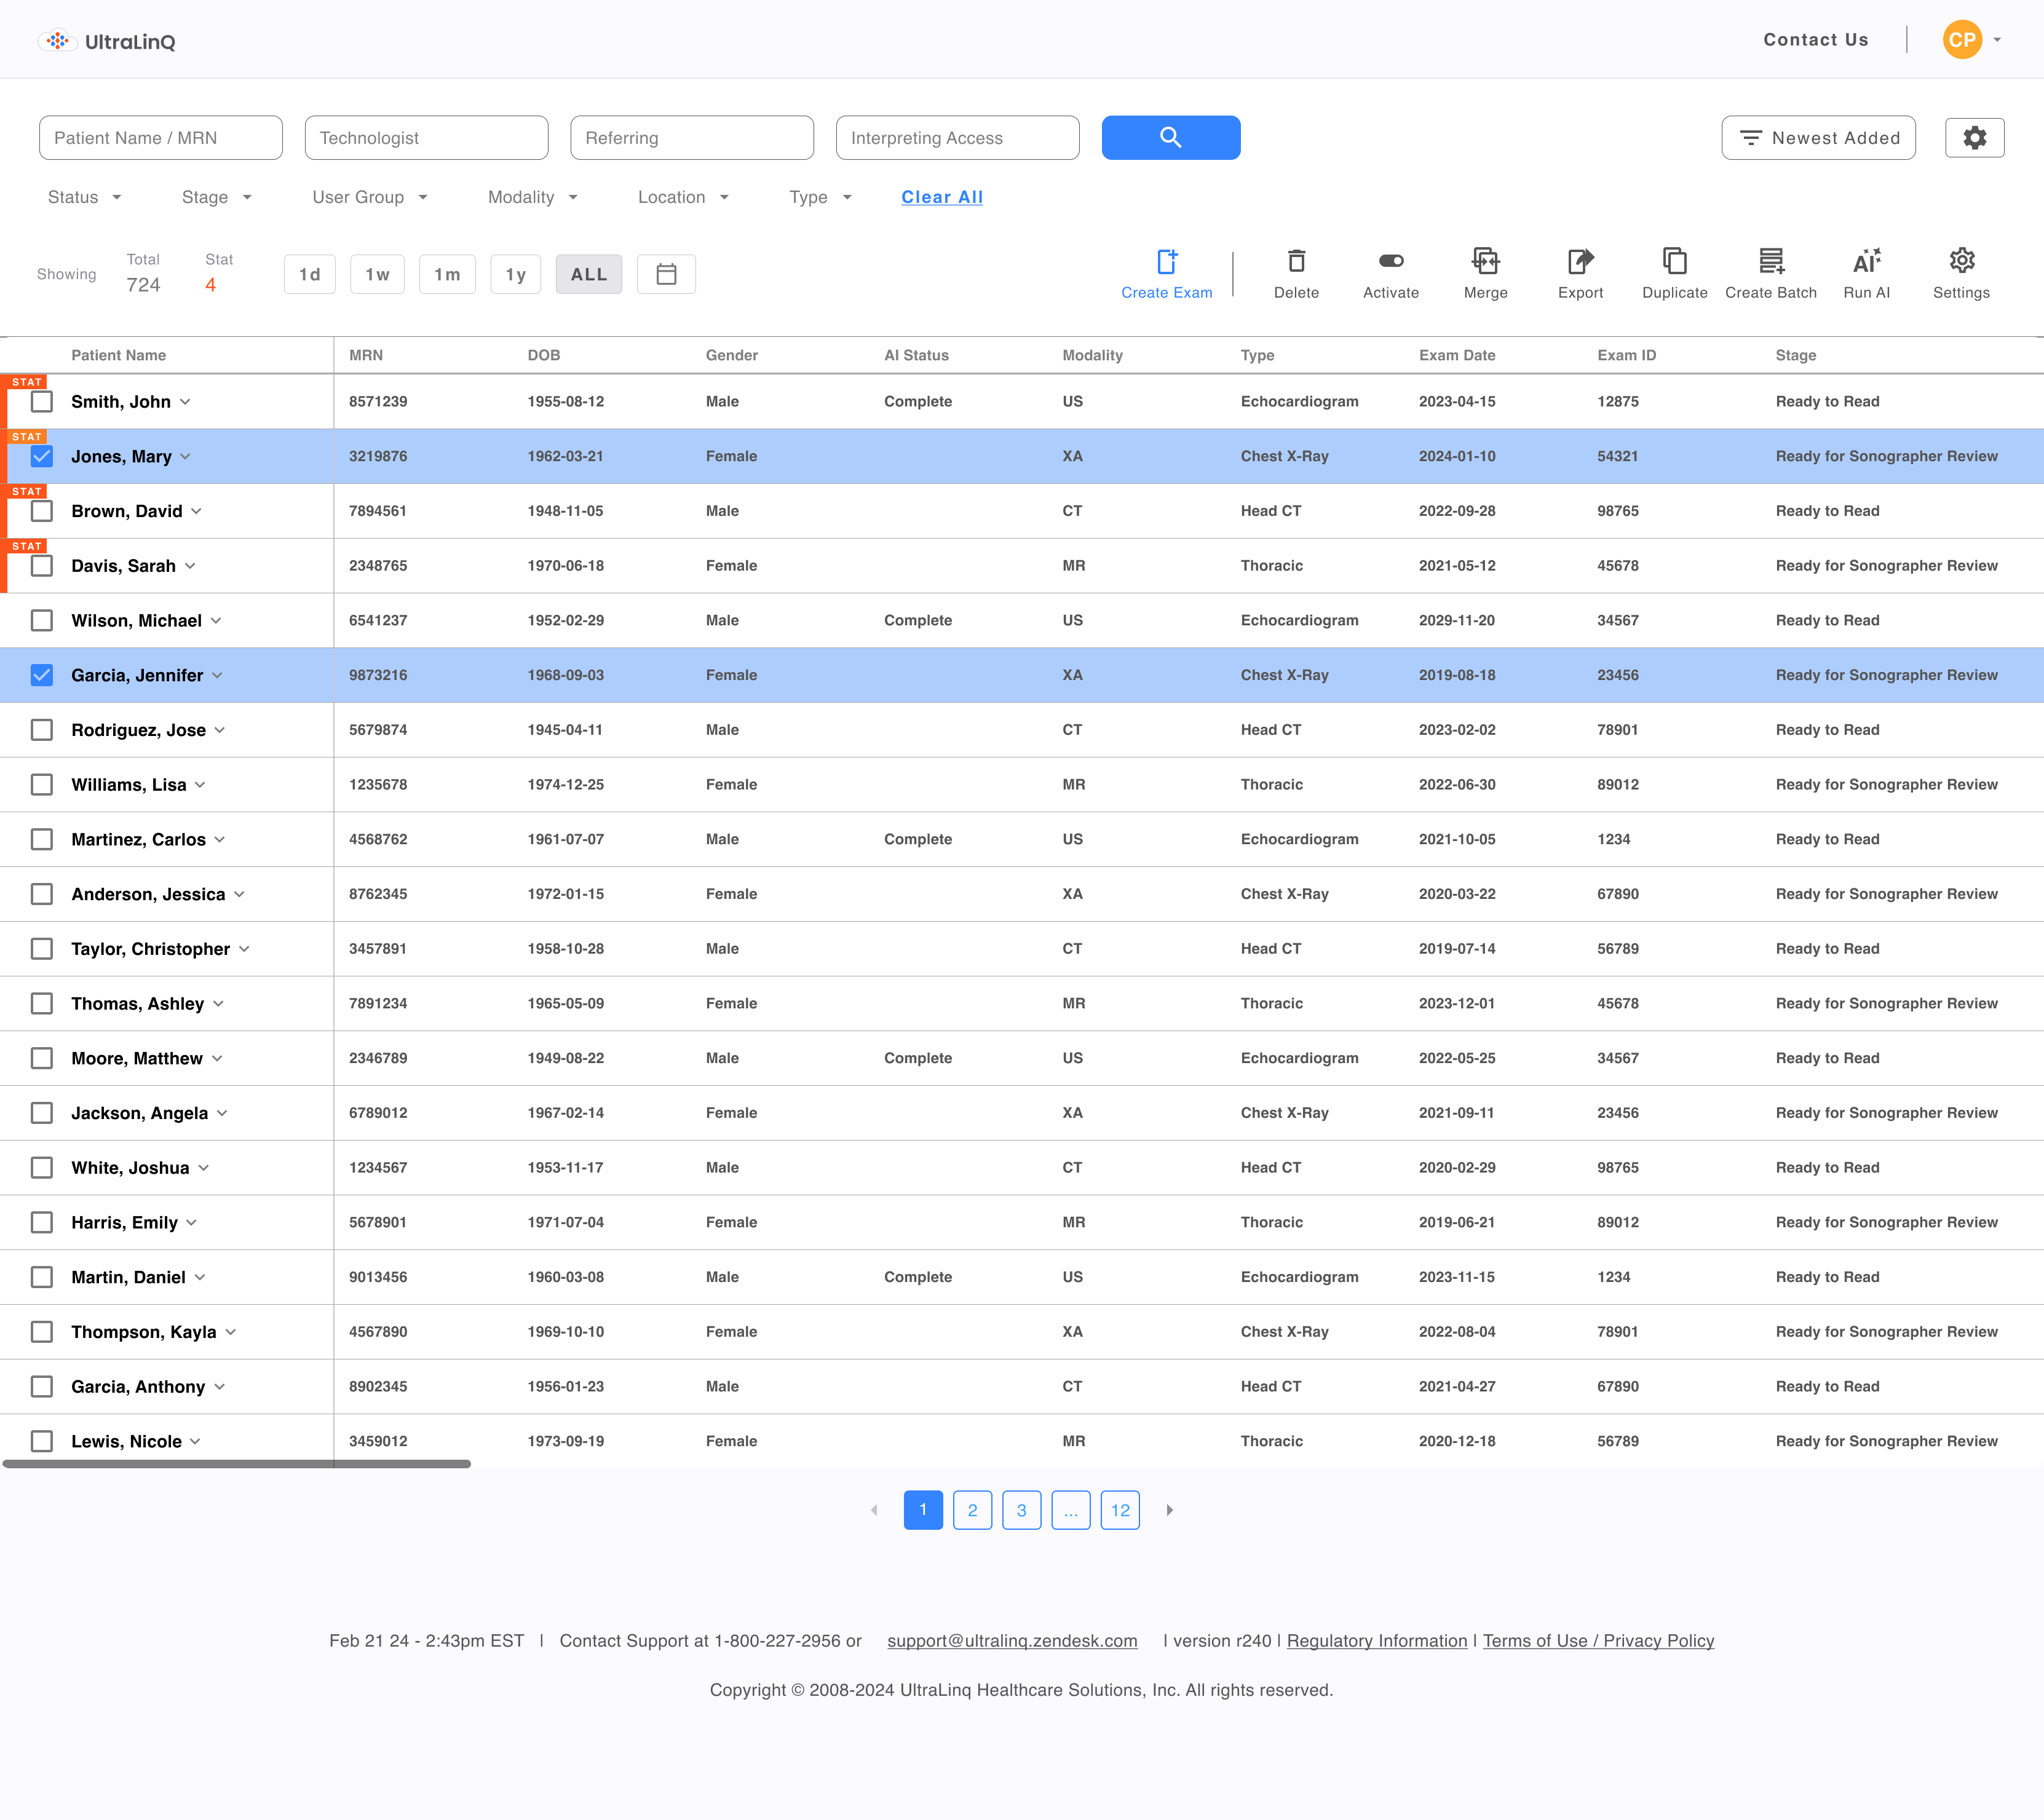Open the Contact Us menu
2044x1820 pixels.
tap(1815, 39)
